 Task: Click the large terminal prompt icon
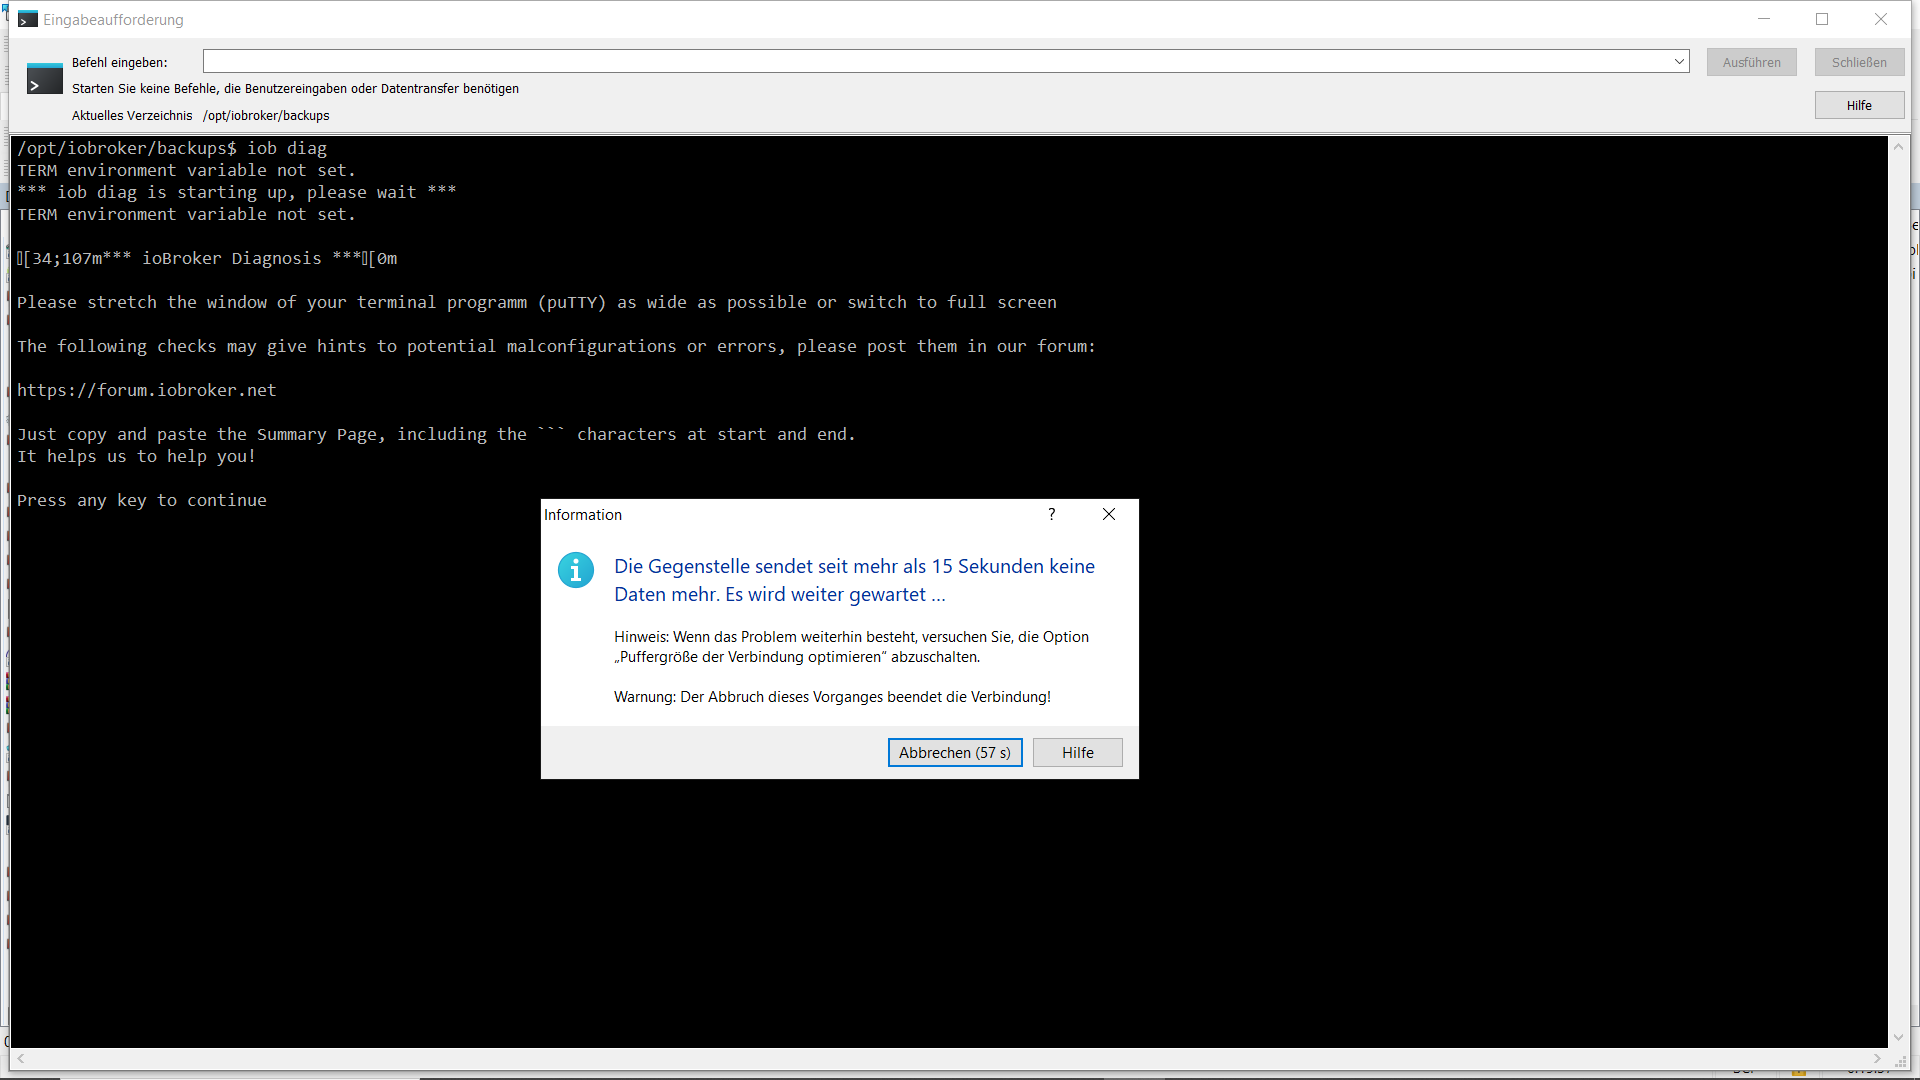(44, 79)
